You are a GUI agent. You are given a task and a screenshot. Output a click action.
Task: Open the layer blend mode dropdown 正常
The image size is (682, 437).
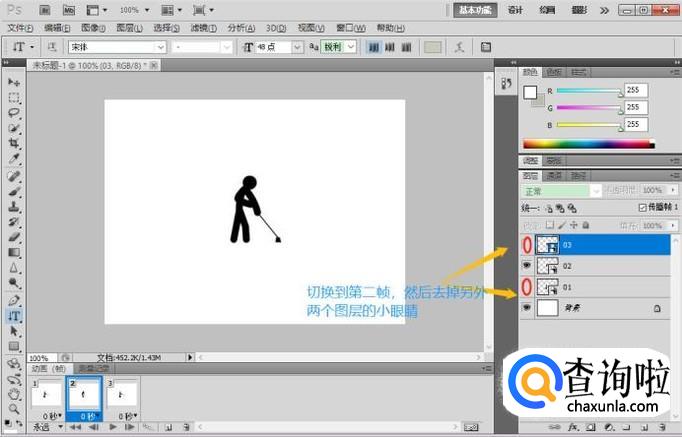[561, 190]
